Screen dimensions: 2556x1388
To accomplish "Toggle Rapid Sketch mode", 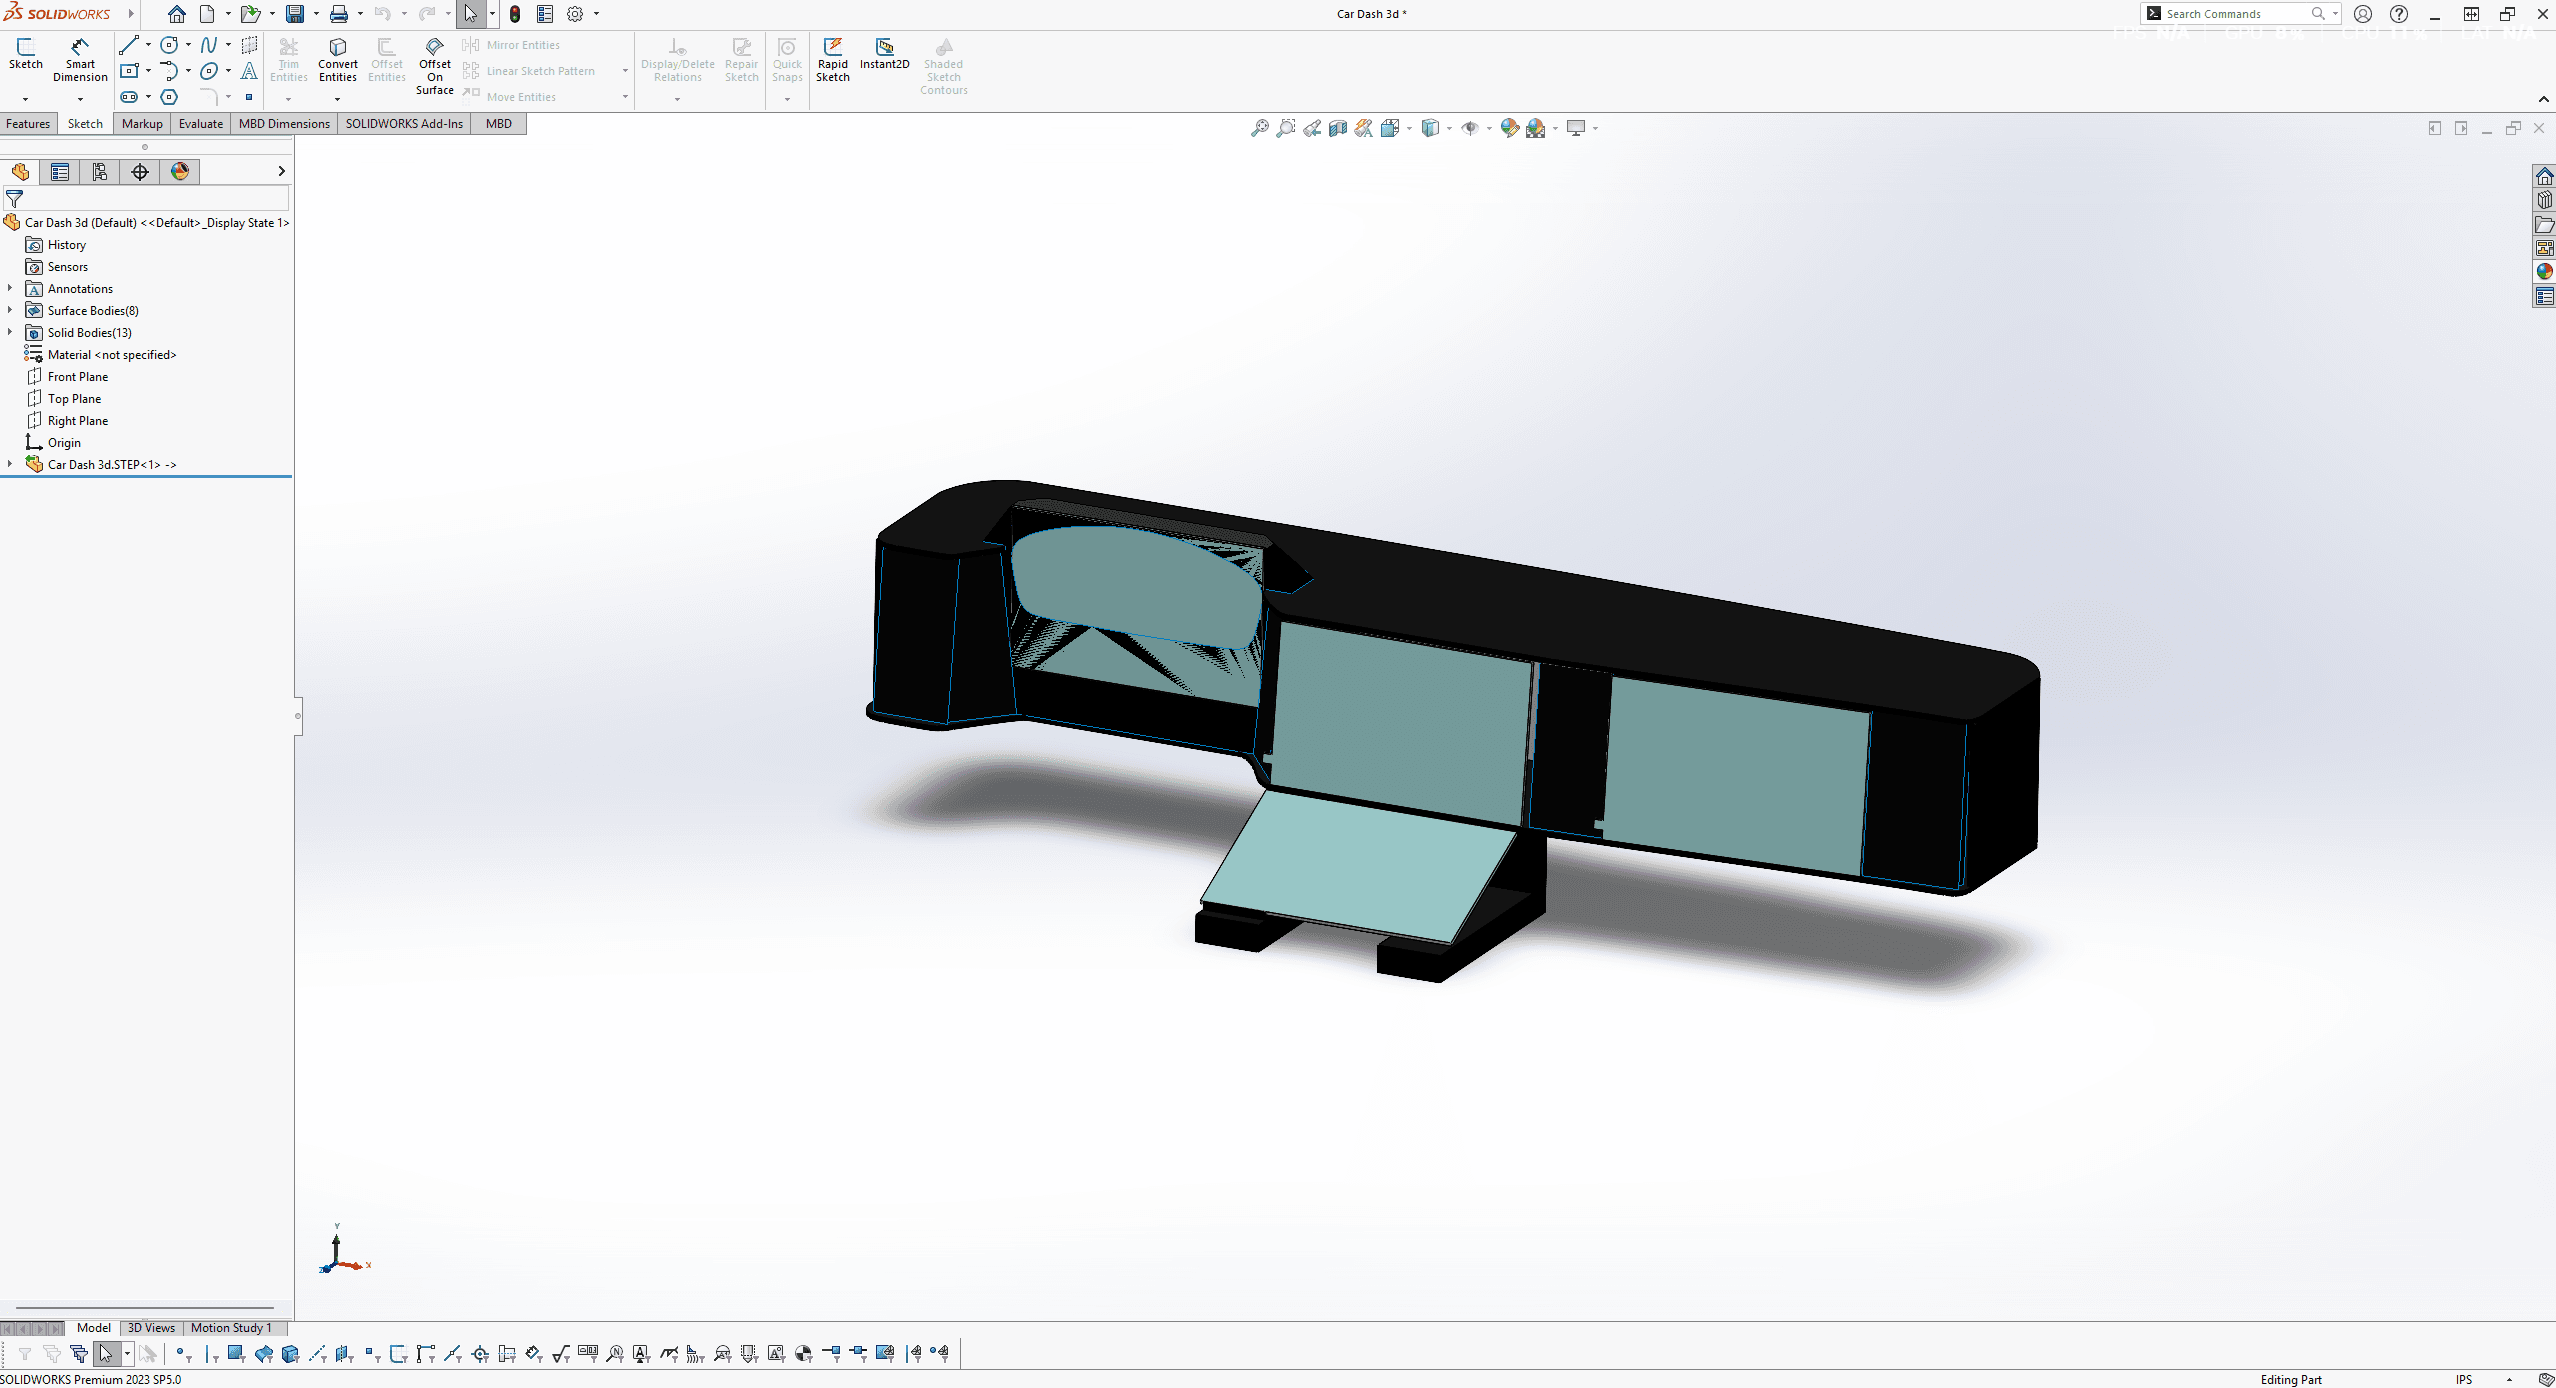I will coord(832,59).
